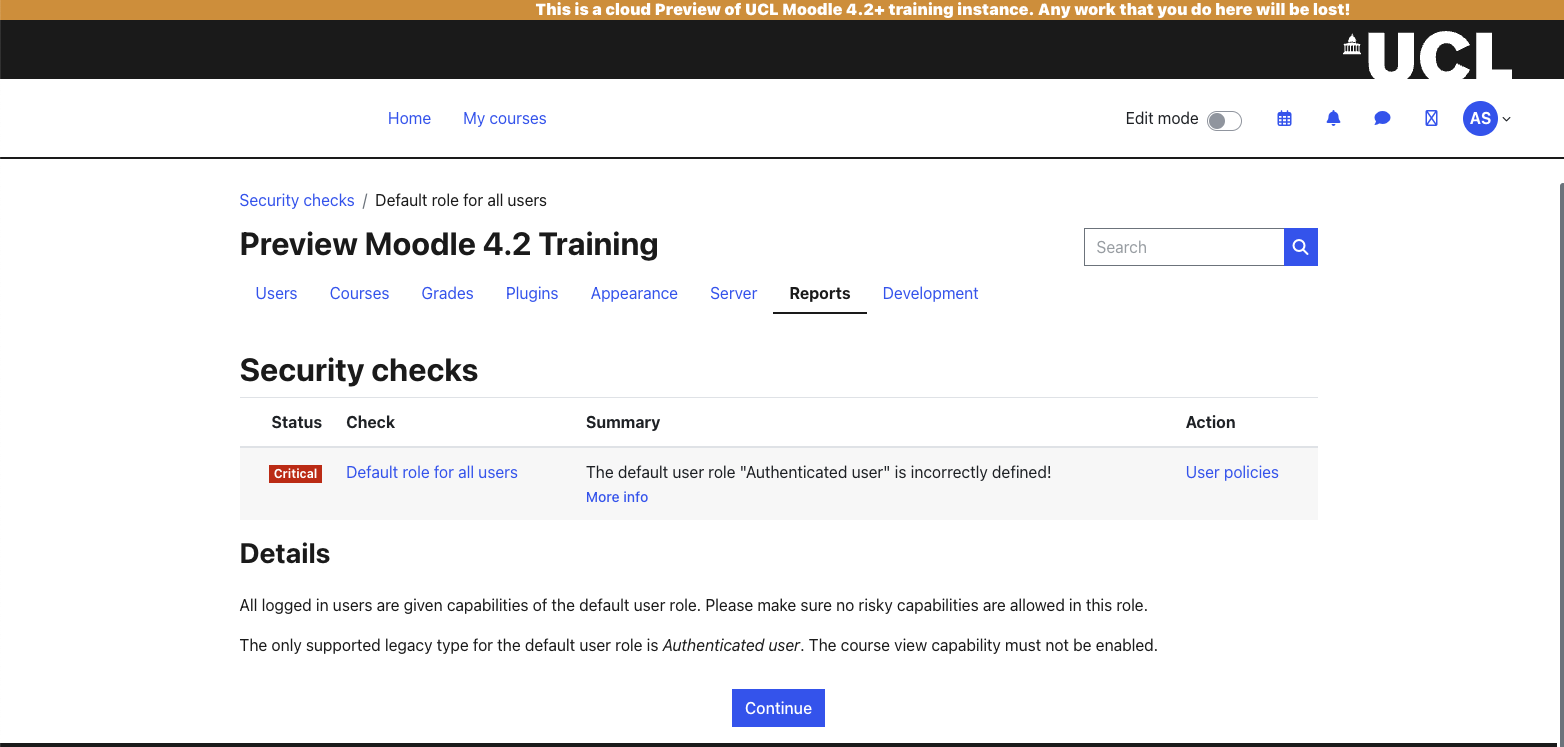
Task: Toggle the Edit mode switch
Action: [1224, 121]
